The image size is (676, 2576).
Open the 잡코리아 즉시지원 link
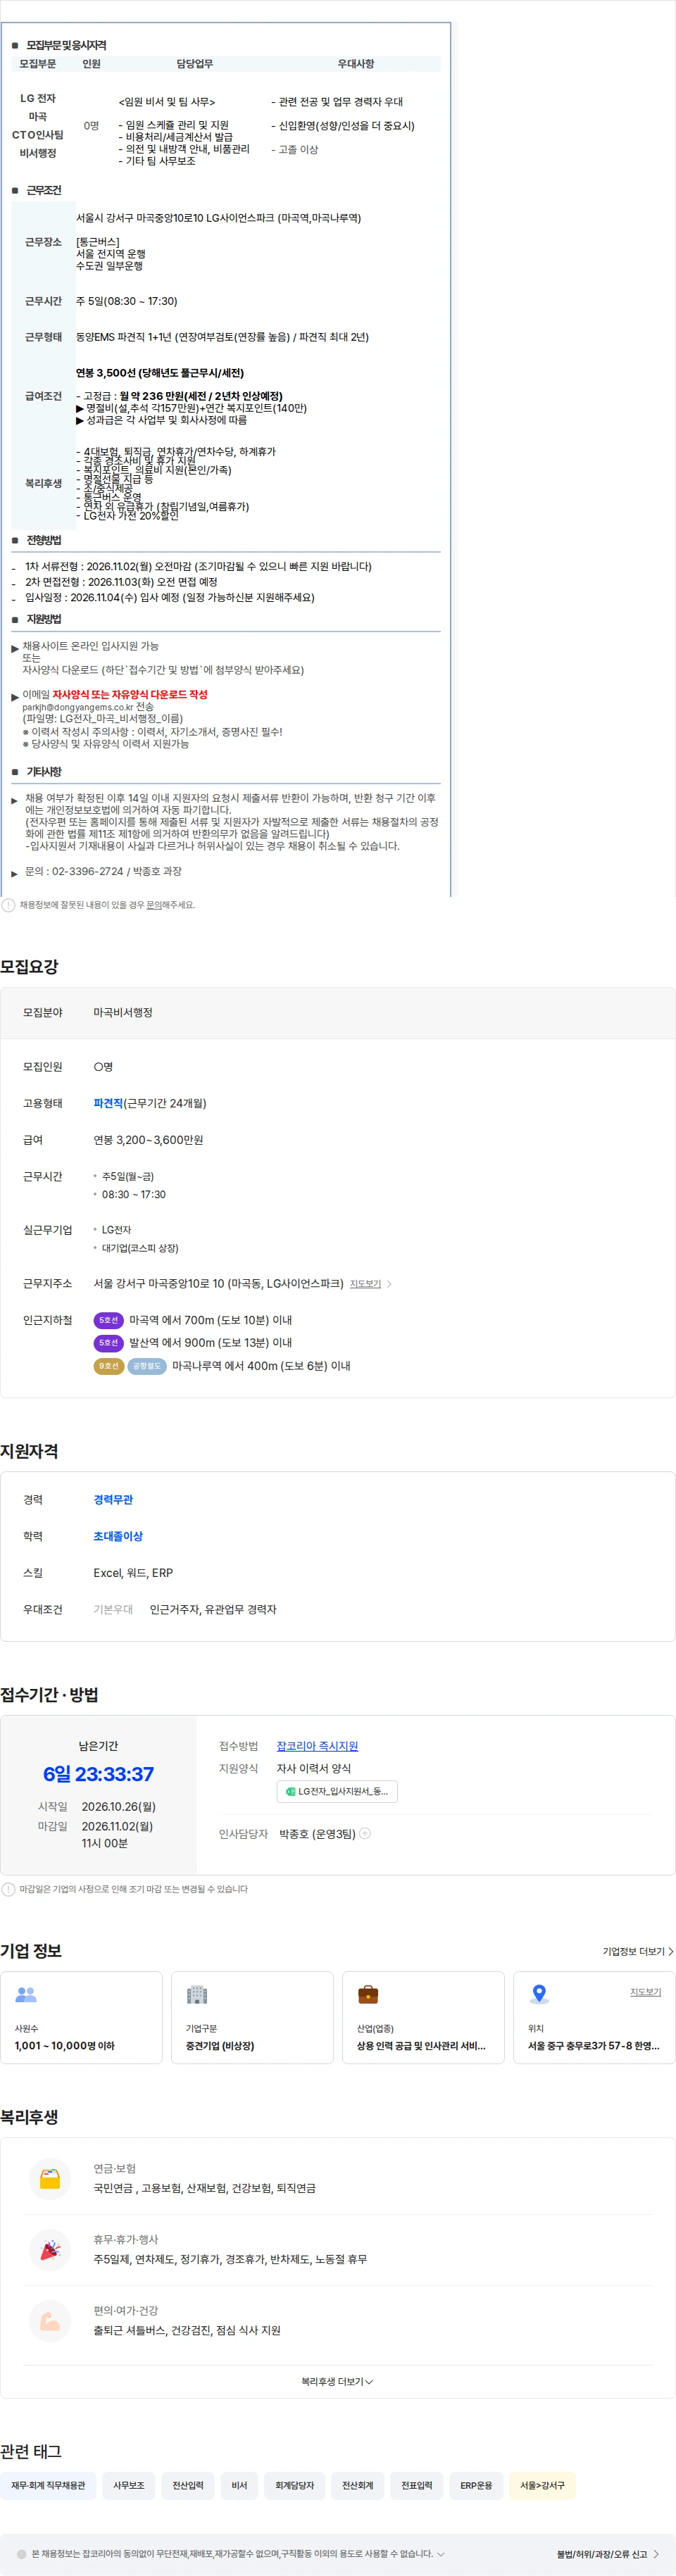pos(317,1746)
